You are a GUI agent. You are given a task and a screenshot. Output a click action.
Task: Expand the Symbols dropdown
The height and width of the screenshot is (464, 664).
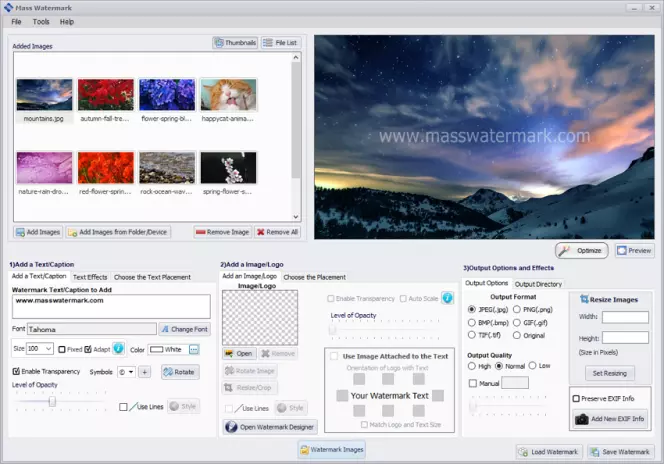point(126,372)
